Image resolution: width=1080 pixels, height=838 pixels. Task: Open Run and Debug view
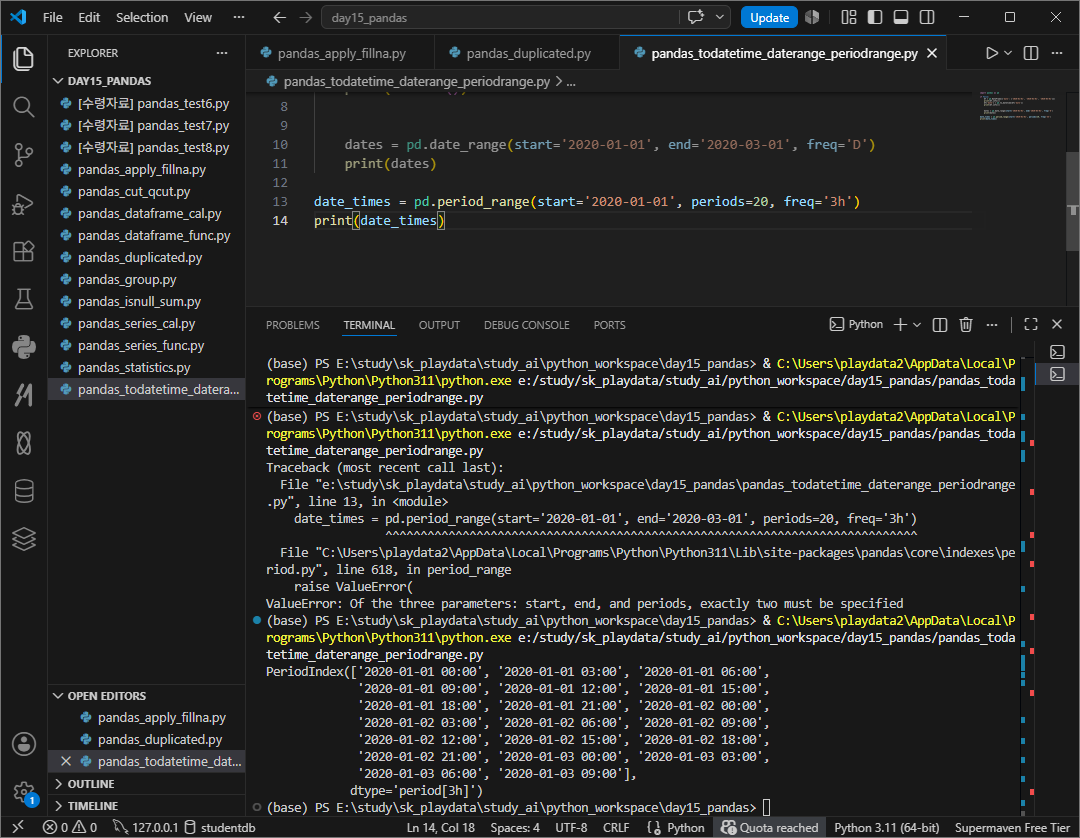coord(23,204)
